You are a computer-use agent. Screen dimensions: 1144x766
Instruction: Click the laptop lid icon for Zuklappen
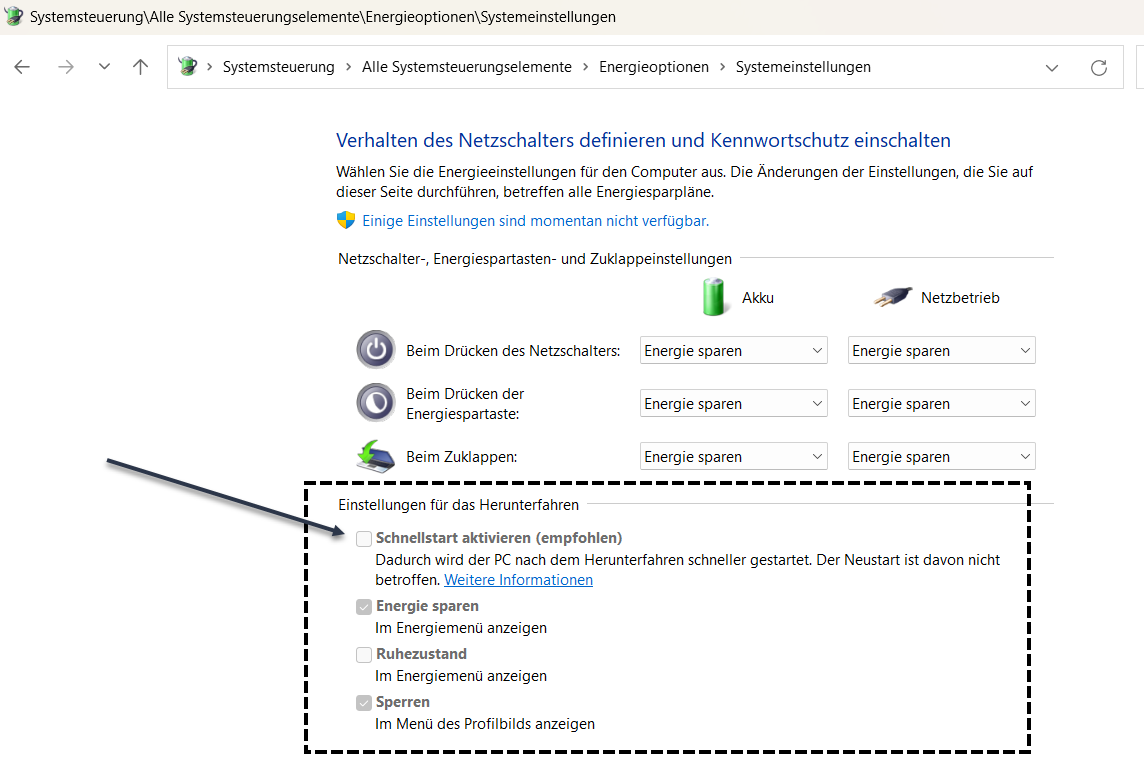click(375, 456)
